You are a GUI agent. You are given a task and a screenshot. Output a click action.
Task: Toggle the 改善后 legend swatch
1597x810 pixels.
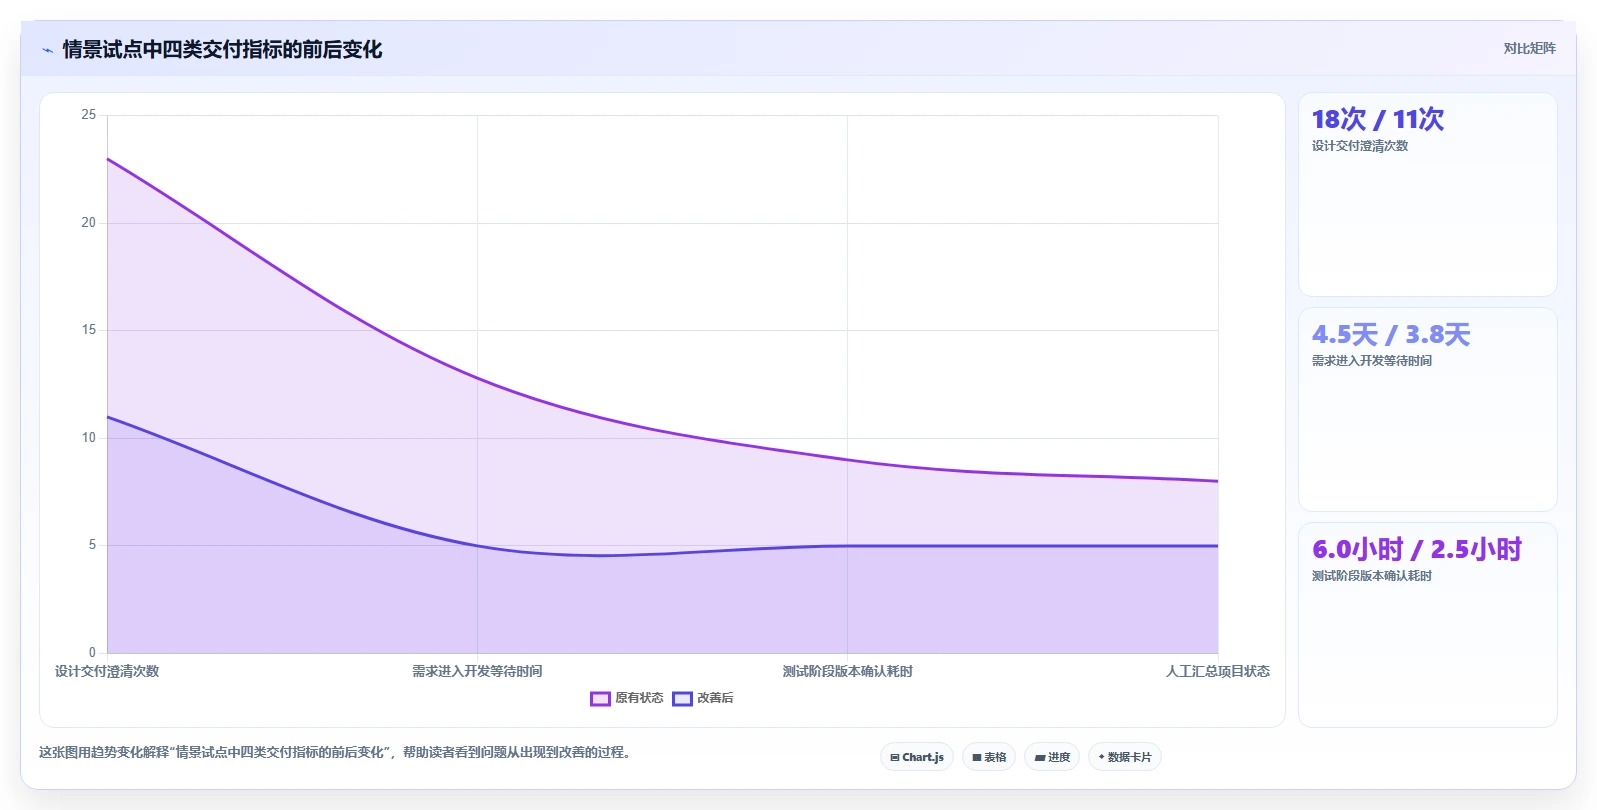(x=682, y=699)
